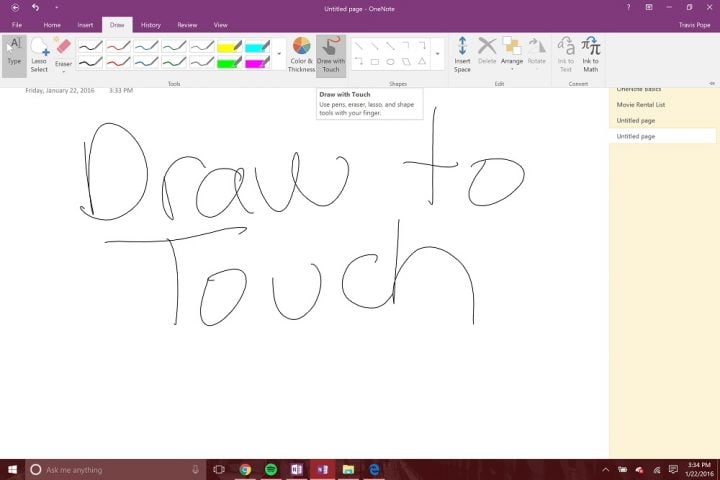Pick the thick green pen, bottom row
The height and width of the screenshot is (480, 720).
tap(174, 62)
